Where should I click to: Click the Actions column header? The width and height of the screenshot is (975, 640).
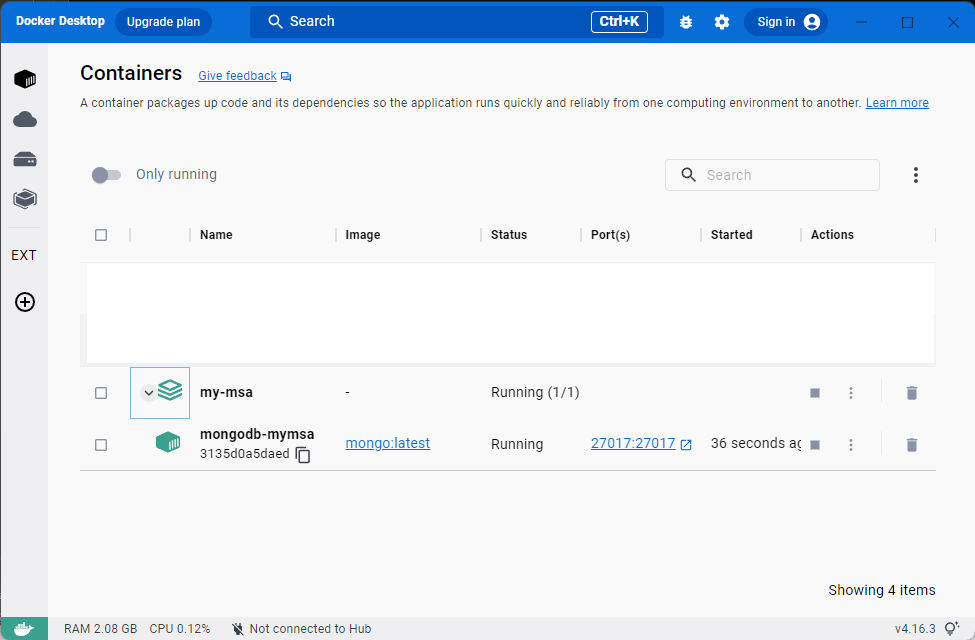[832, 235]
